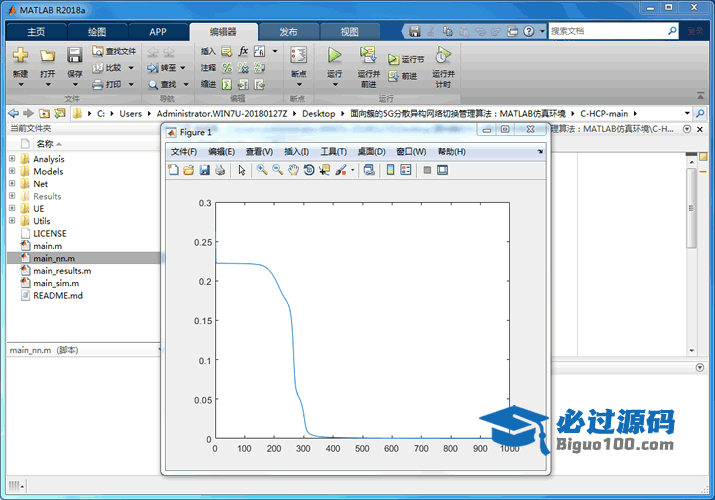Open the Brush tool dropdown arrow
Screen dimensions: 715x500
pos(353,171)
